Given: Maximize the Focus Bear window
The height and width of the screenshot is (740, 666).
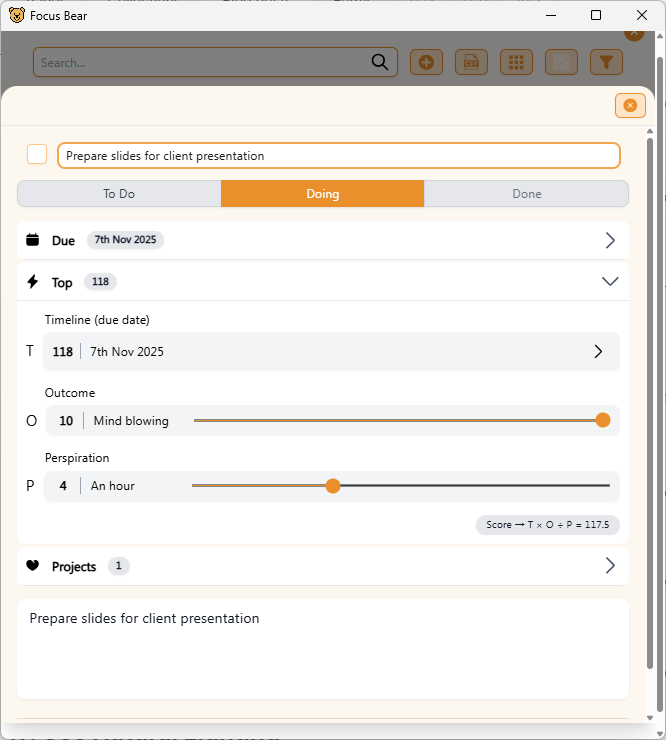Looking at the screenshot, I should [596, 16].
